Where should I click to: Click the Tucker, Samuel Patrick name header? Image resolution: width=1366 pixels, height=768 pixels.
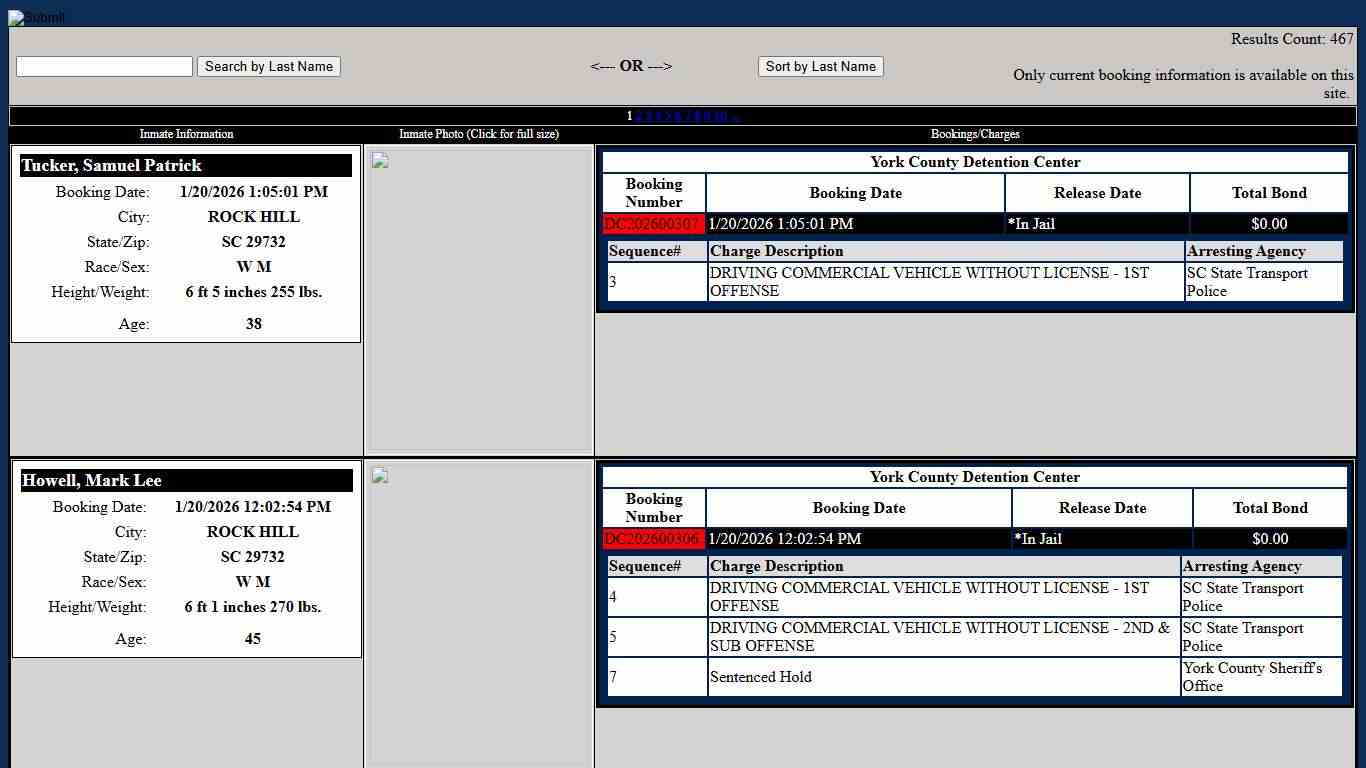click(x=111, y=165)
